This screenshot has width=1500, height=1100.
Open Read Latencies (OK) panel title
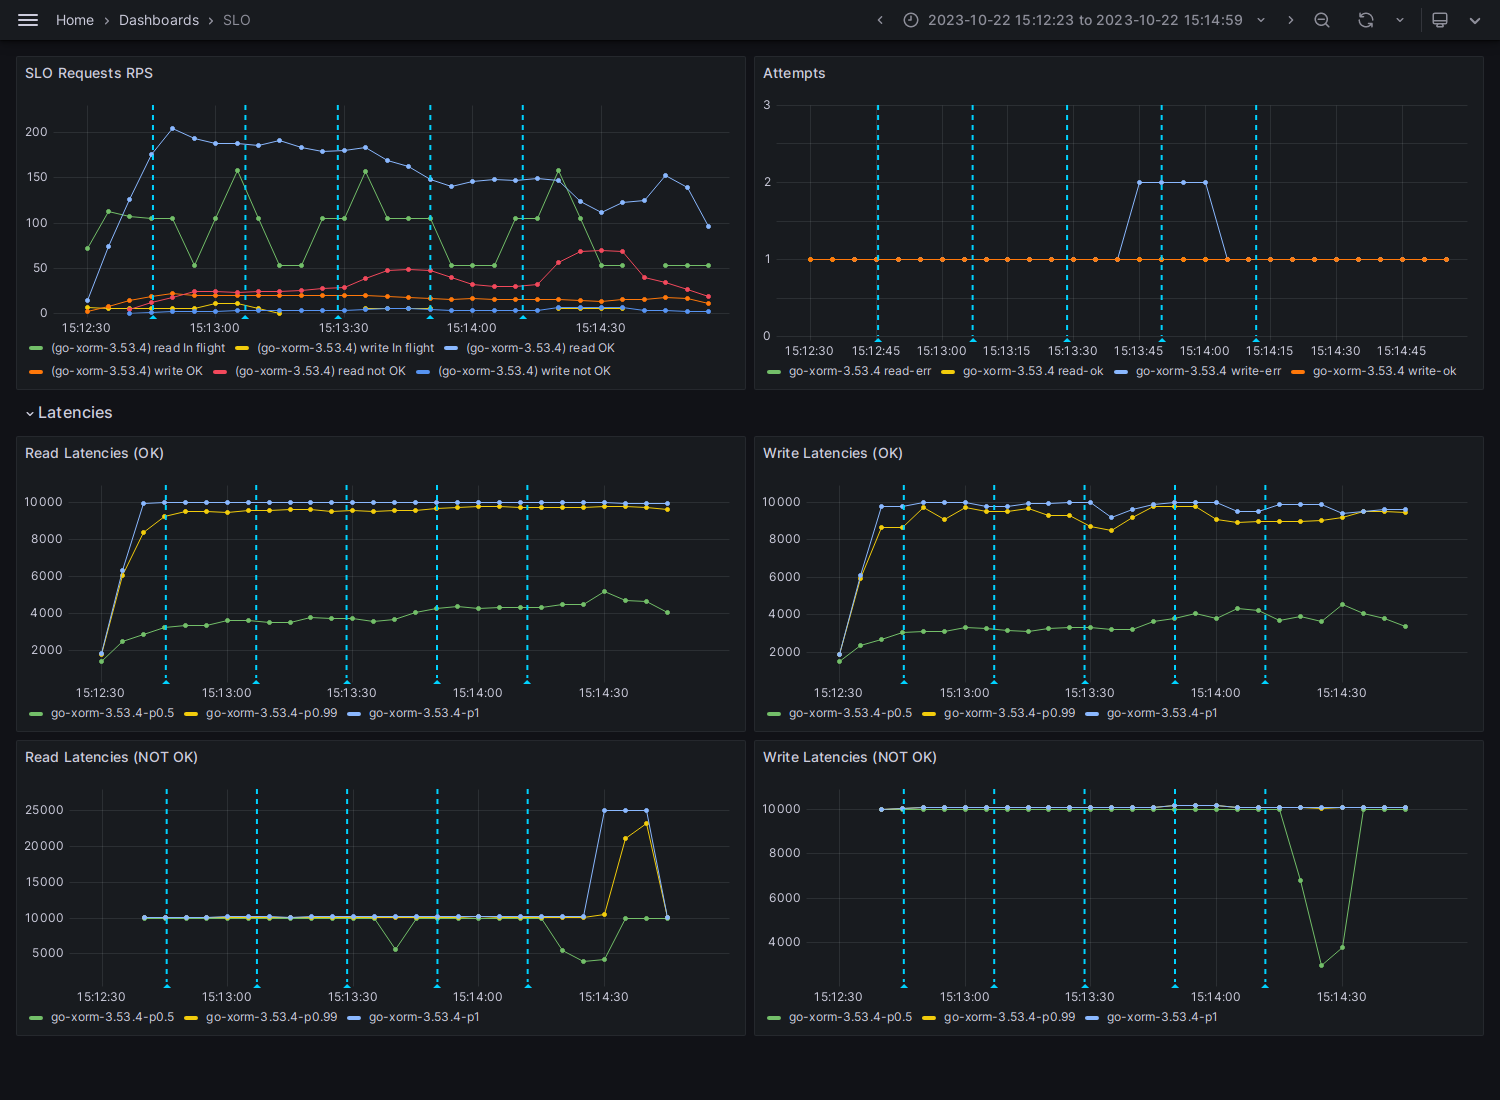click(94, 453)
